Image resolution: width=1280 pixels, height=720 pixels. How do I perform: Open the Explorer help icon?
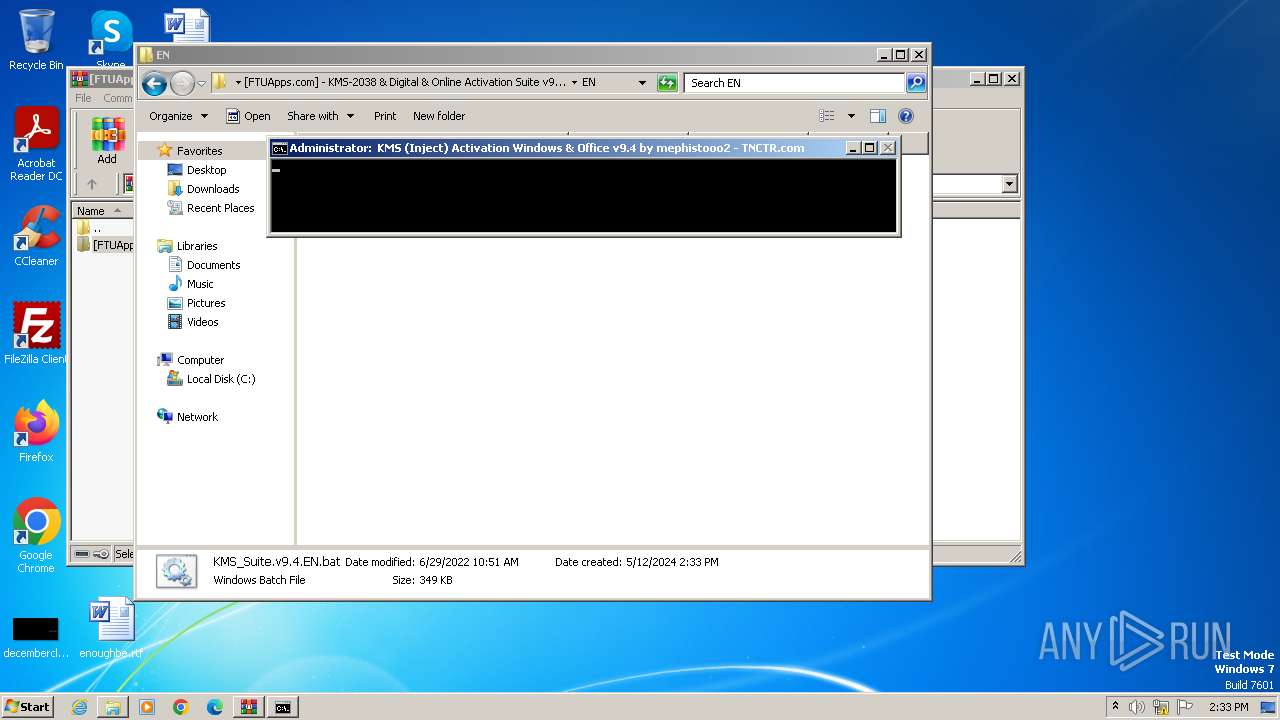(906, 116)
